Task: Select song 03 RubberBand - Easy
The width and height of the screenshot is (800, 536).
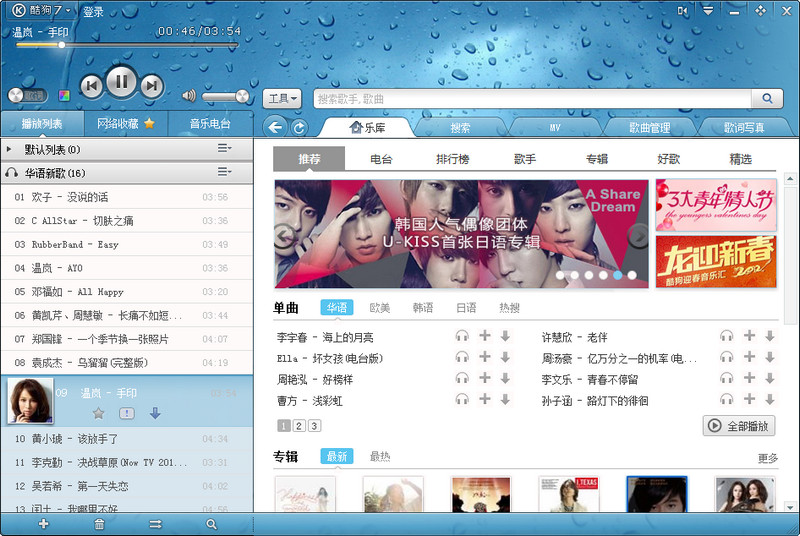Action: [127, 244]
